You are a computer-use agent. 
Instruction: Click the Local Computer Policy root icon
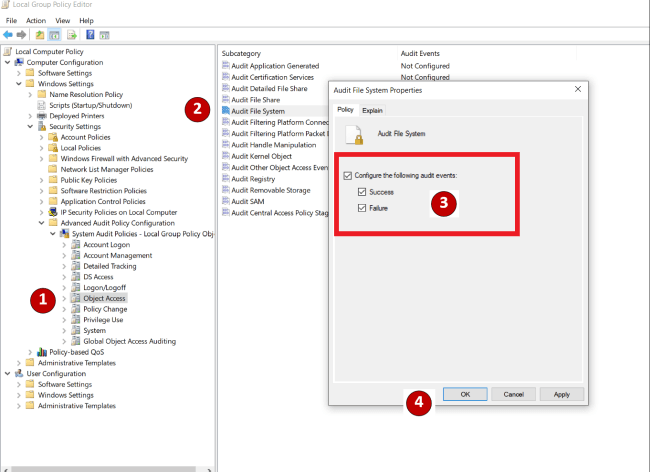7,51
